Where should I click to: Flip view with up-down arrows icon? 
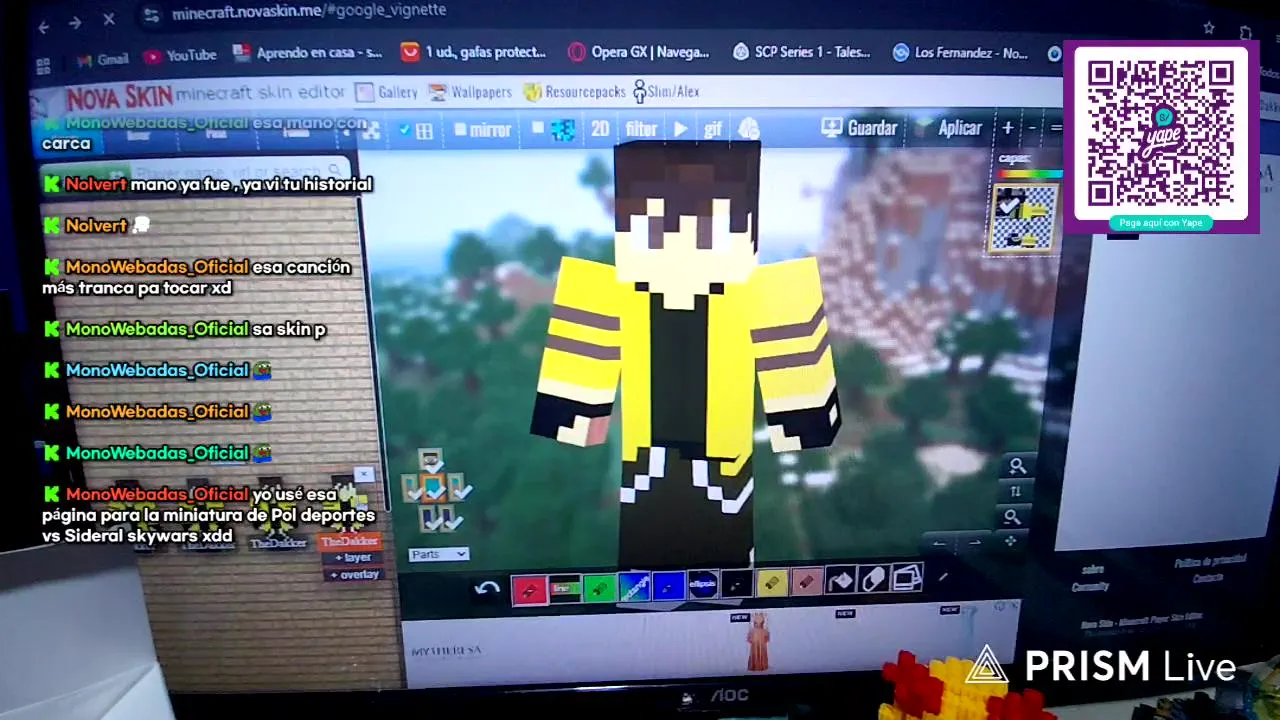point(1016,491)
